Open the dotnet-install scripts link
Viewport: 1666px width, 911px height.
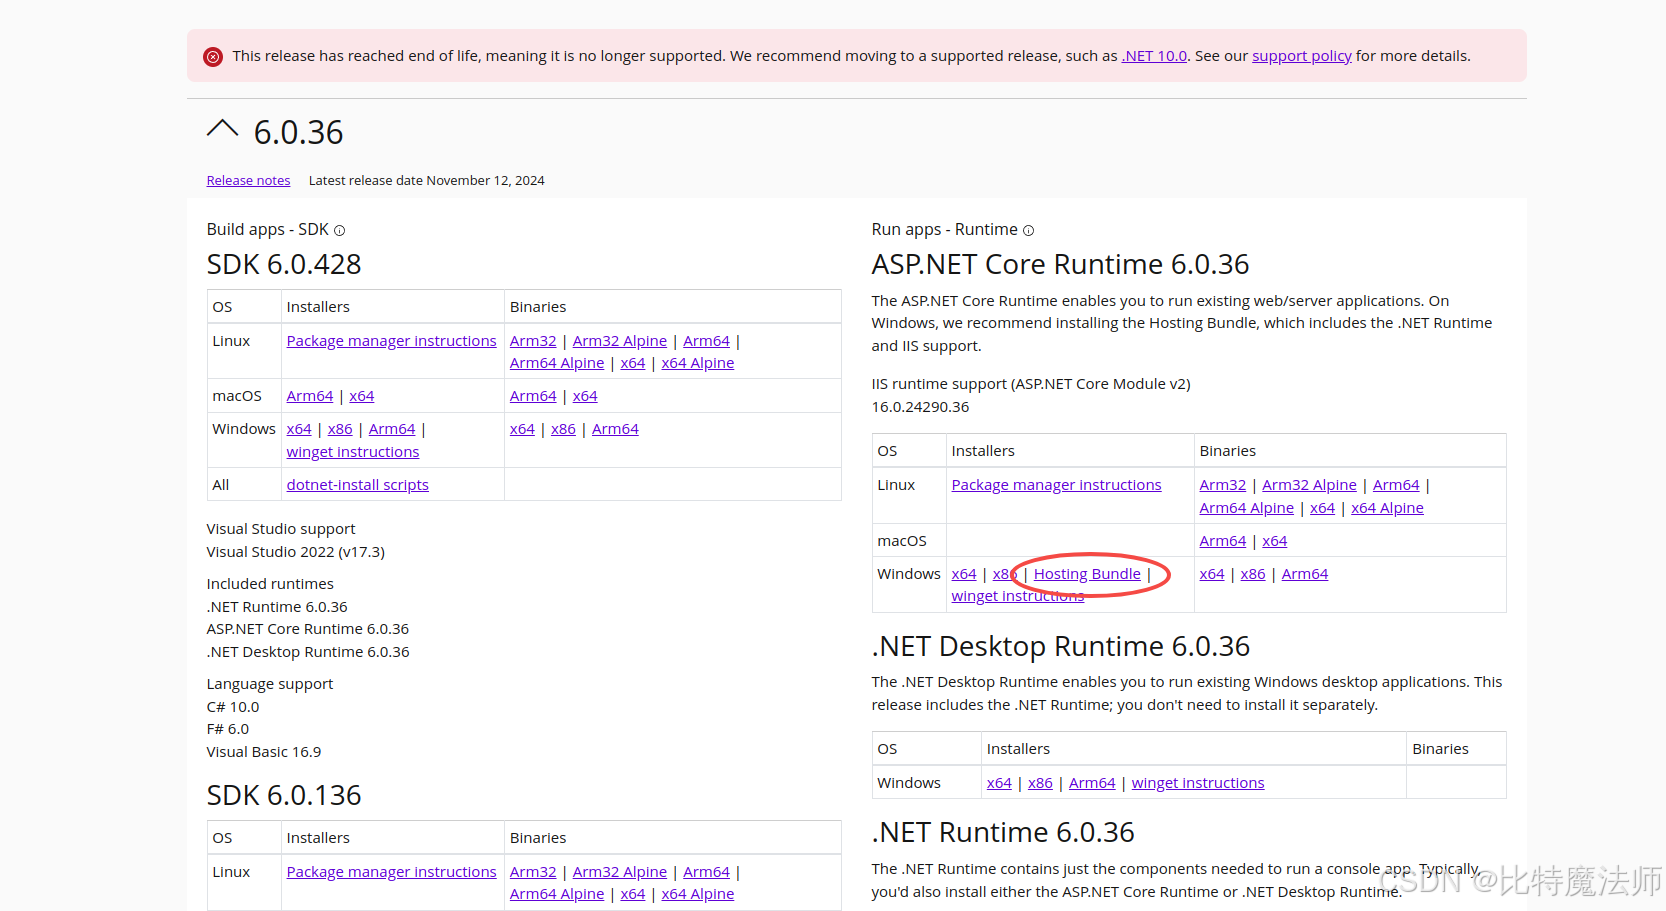[x=357, y=485]
